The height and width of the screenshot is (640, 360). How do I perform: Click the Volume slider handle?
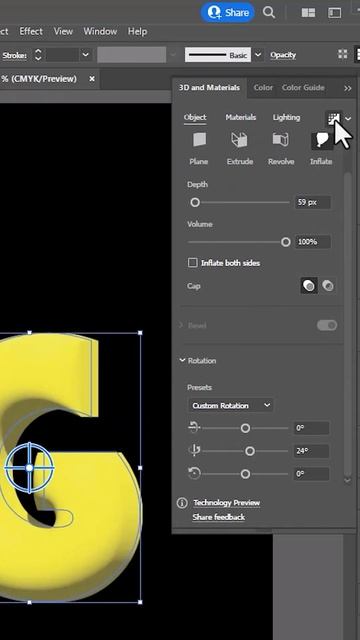[x=286, y=242]
